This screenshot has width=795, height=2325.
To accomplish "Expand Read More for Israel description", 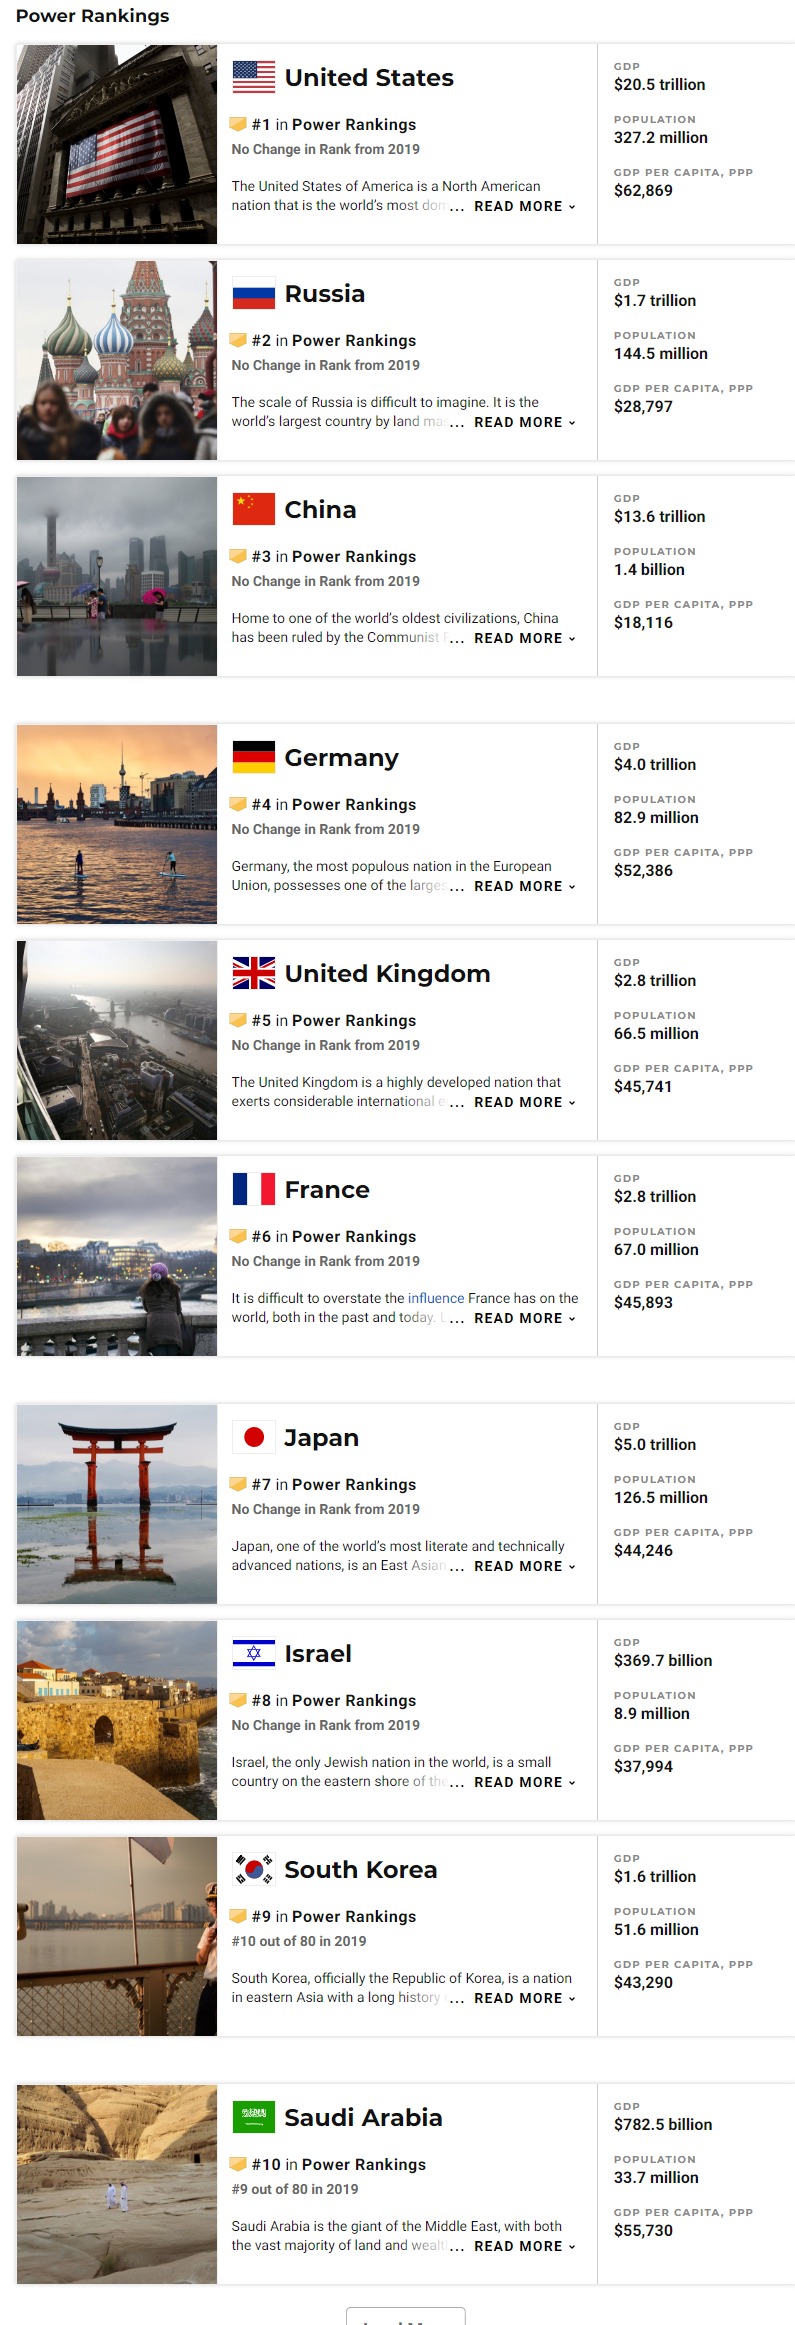I will pyautogui.click(x=524, y=1782).
